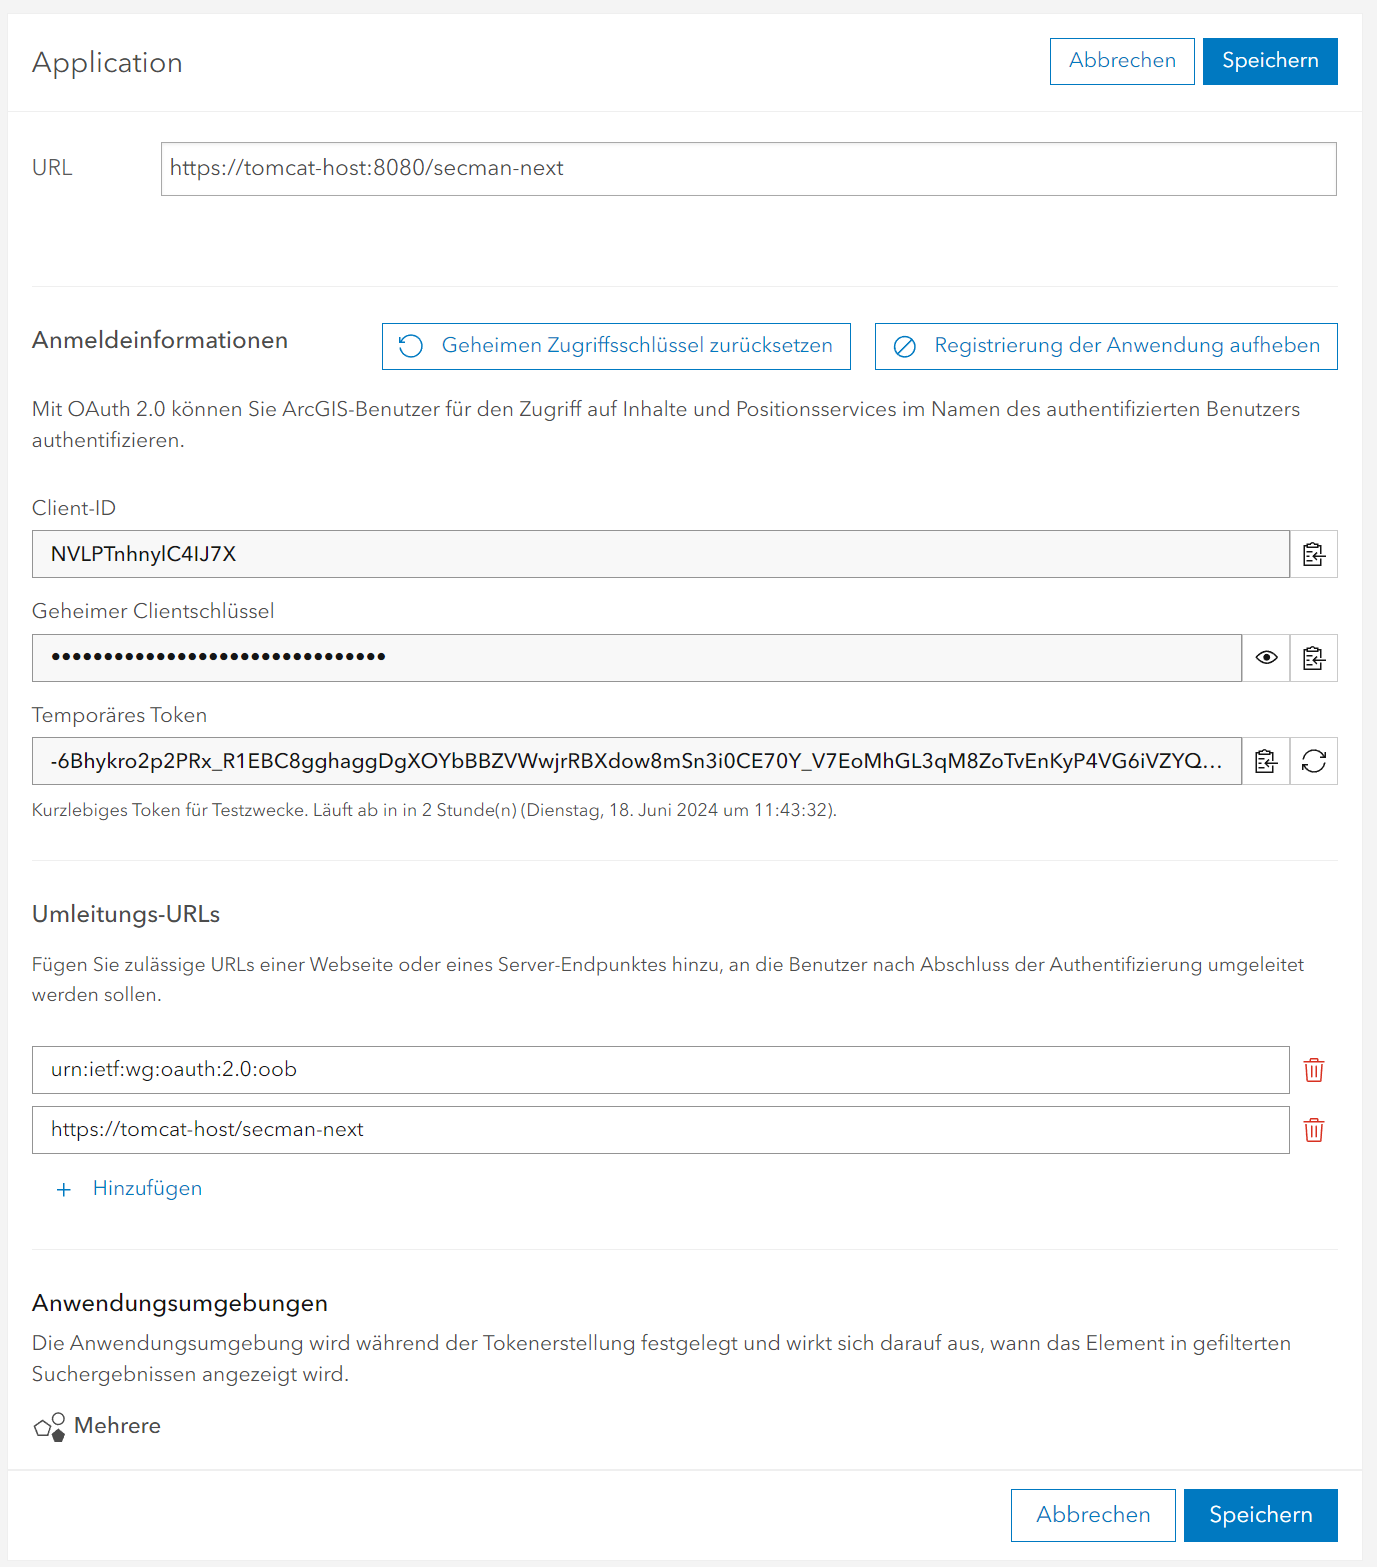The width and height of the screenshot is (1377, 1567).
Task: Click the Temporäres Token label
Action: [119, 715]
